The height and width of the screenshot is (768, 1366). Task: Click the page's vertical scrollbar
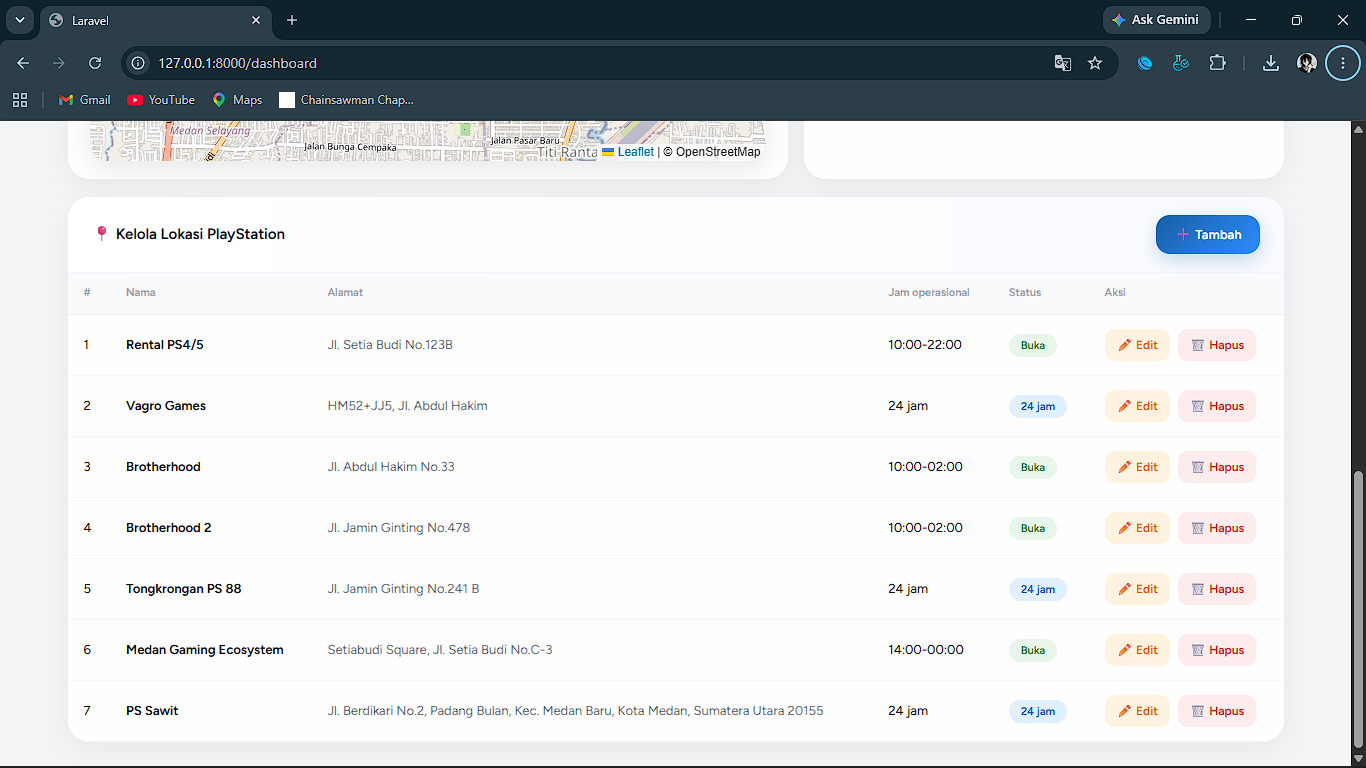pos(1358,610)
